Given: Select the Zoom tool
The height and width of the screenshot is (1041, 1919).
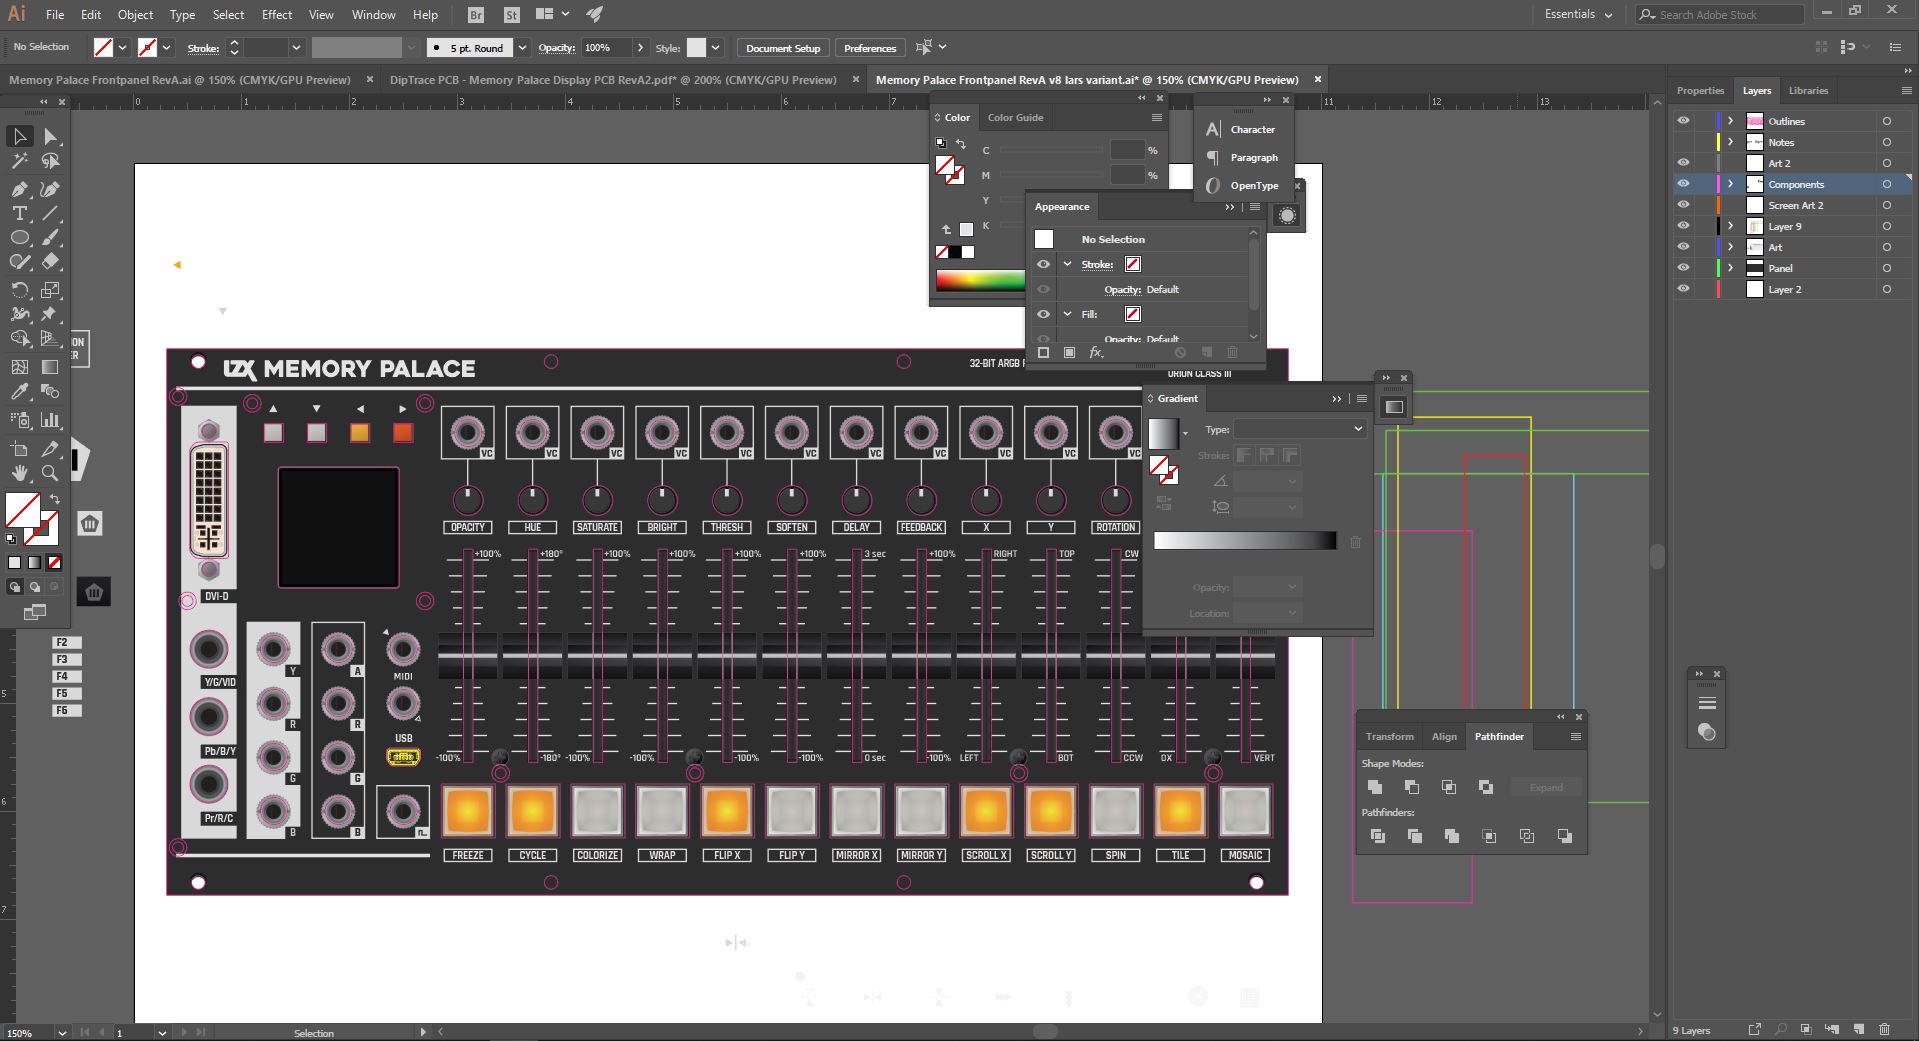Looking at the screenshot, I should click(x=50, y=473).
